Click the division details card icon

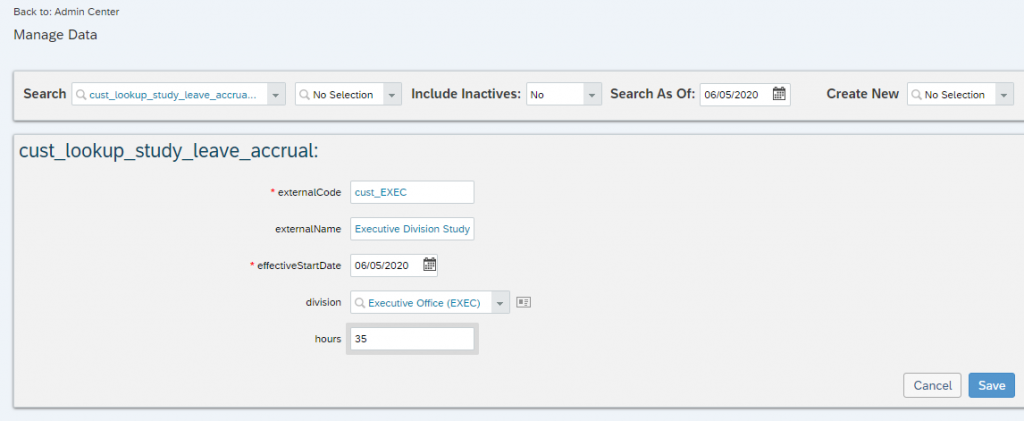[523, 302]
